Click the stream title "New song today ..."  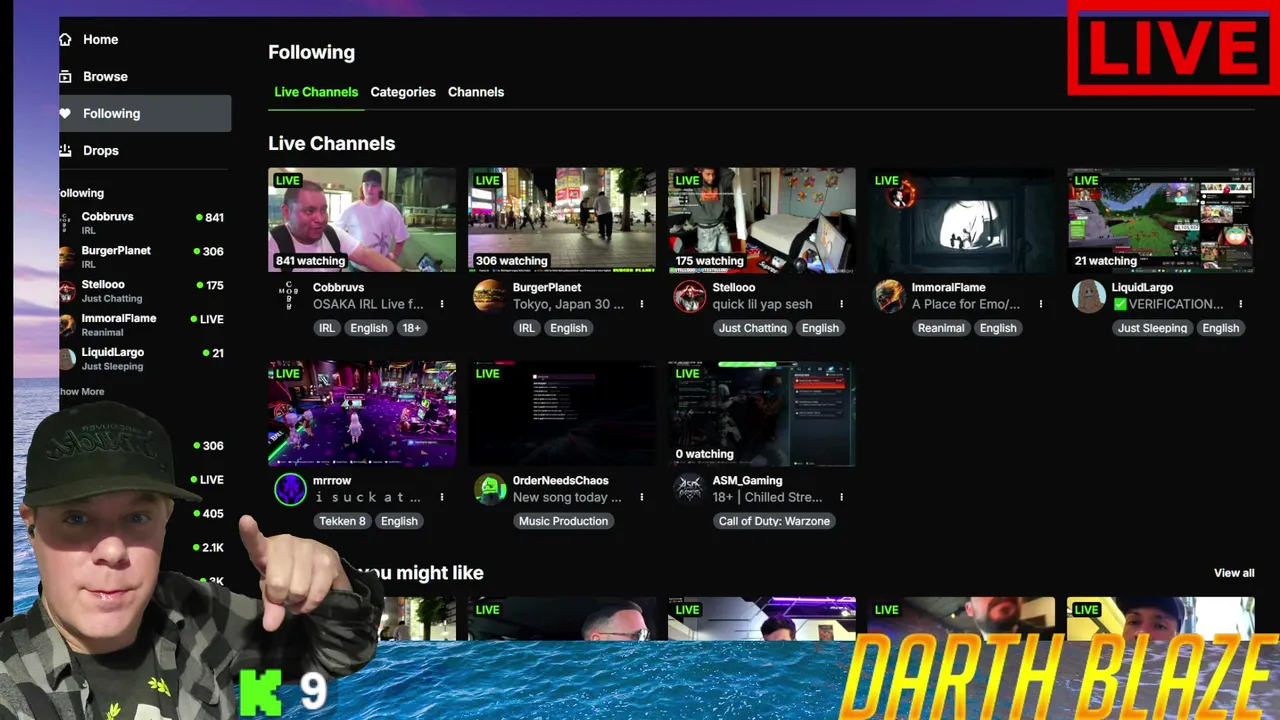tap(567, 497)
